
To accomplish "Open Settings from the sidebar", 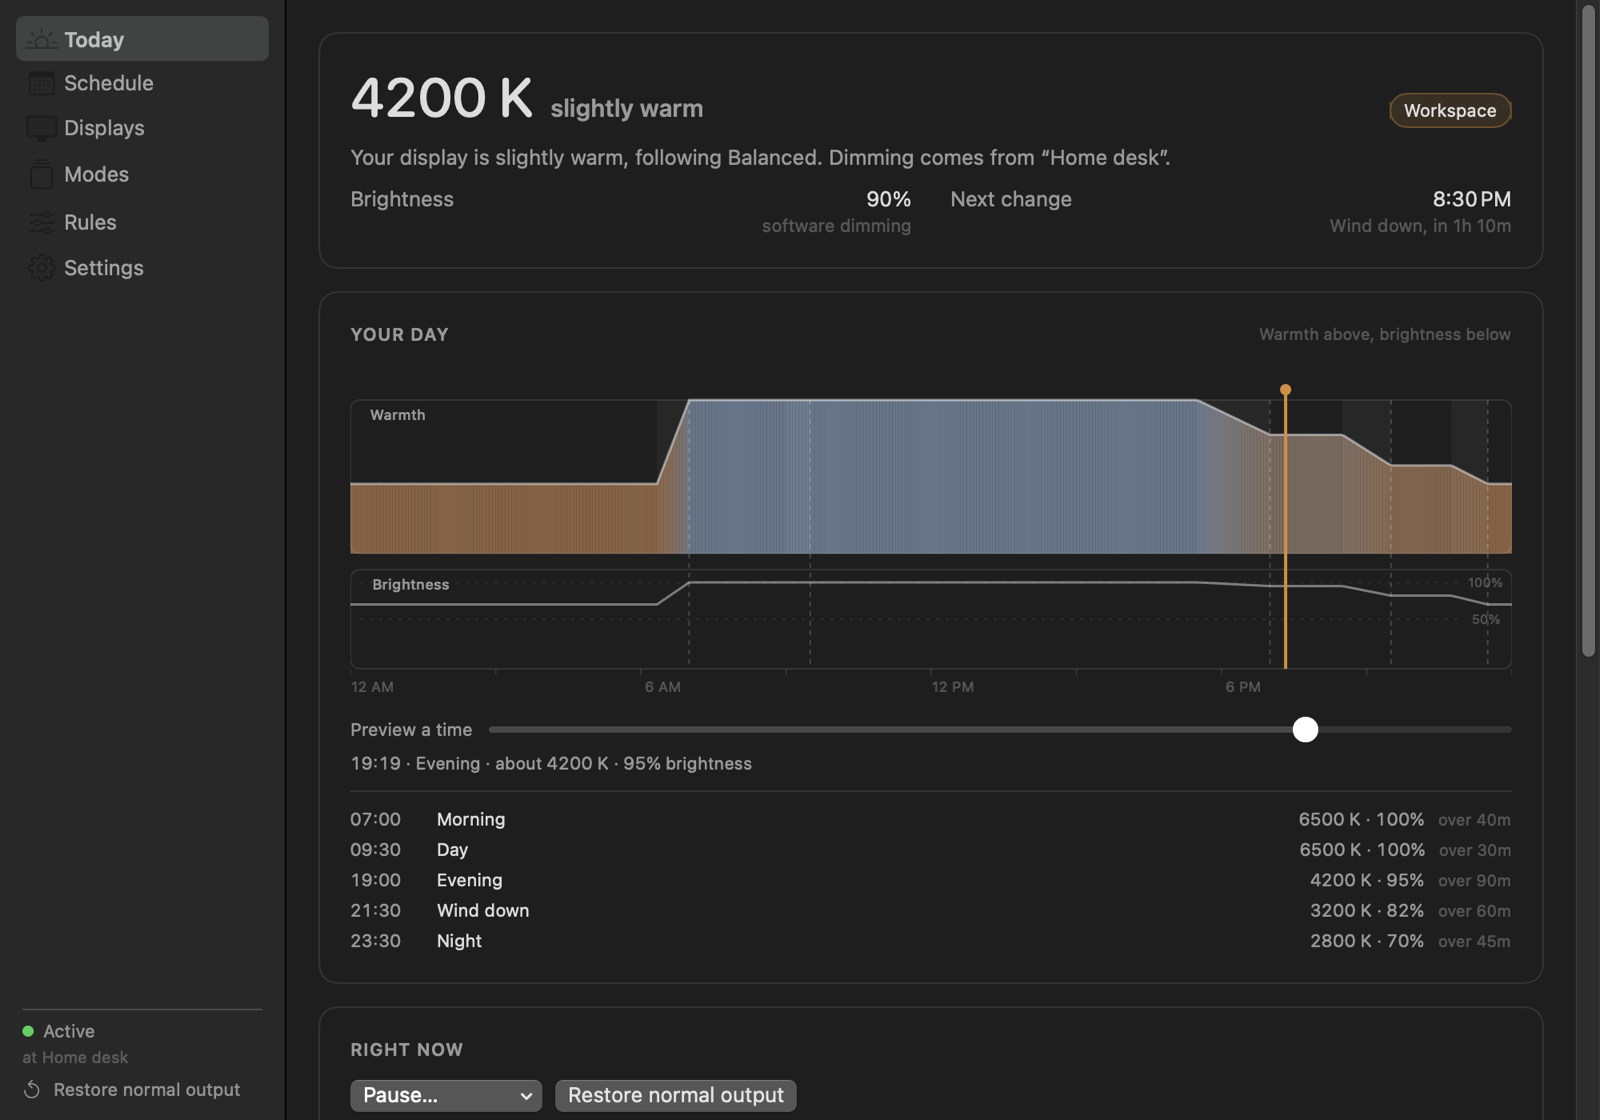I will (x=142, y=268).
